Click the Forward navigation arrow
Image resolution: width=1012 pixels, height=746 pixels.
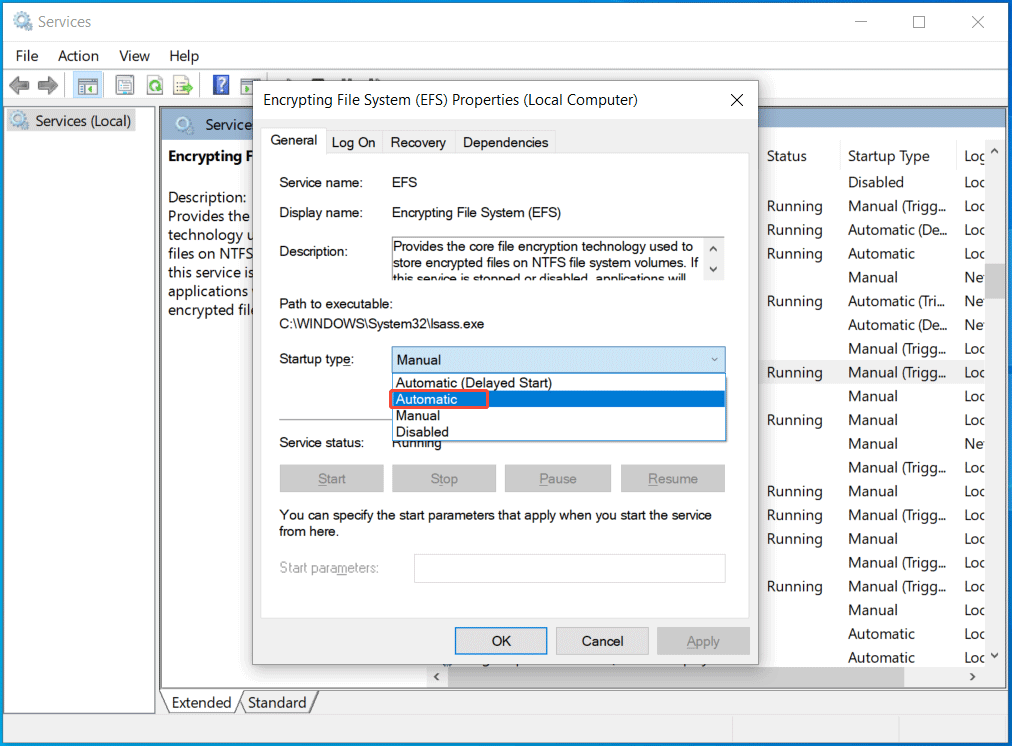(47, 85)
